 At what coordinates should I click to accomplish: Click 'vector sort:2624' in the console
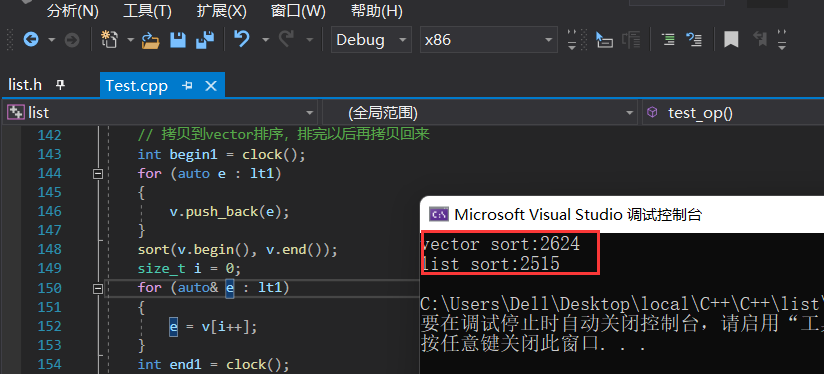501,244
